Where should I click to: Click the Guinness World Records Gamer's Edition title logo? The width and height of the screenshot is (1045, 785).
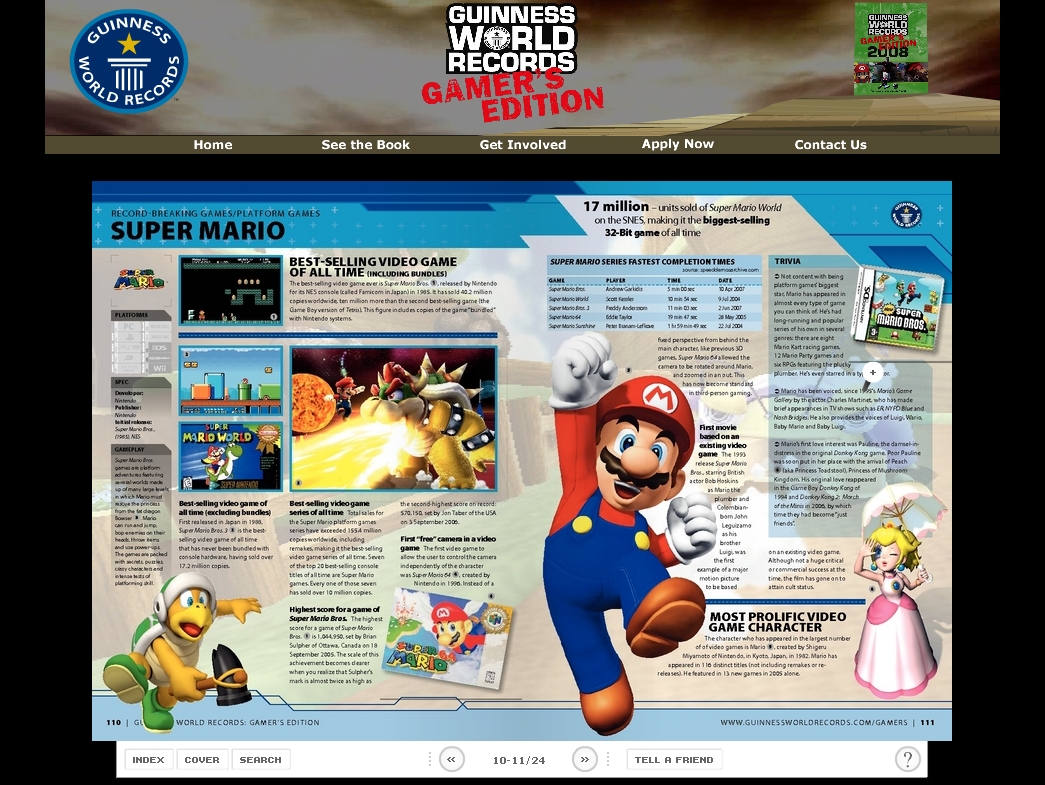coord(511,63)
